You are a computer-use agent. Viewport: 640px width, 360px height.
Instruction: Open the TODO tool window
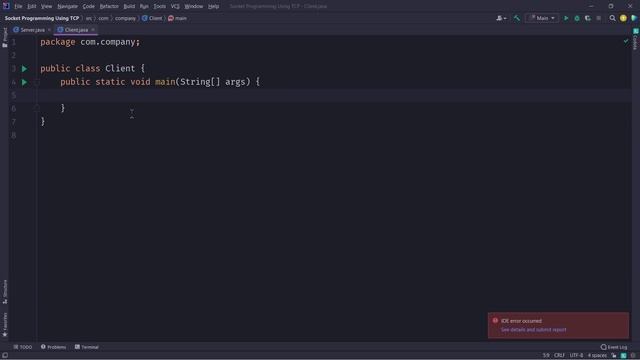pos(23,347)
